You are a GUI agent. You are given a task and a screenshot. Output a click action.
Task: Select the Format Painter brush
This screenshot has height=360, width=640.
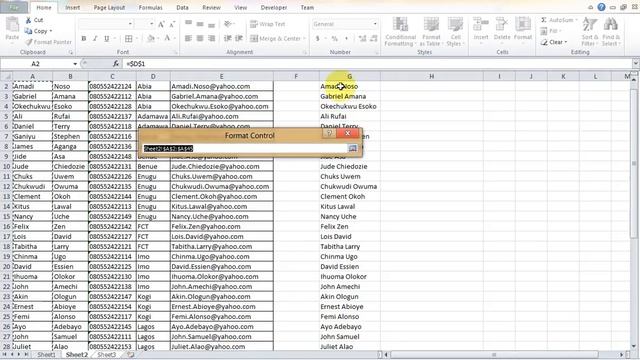coord(29,42)
